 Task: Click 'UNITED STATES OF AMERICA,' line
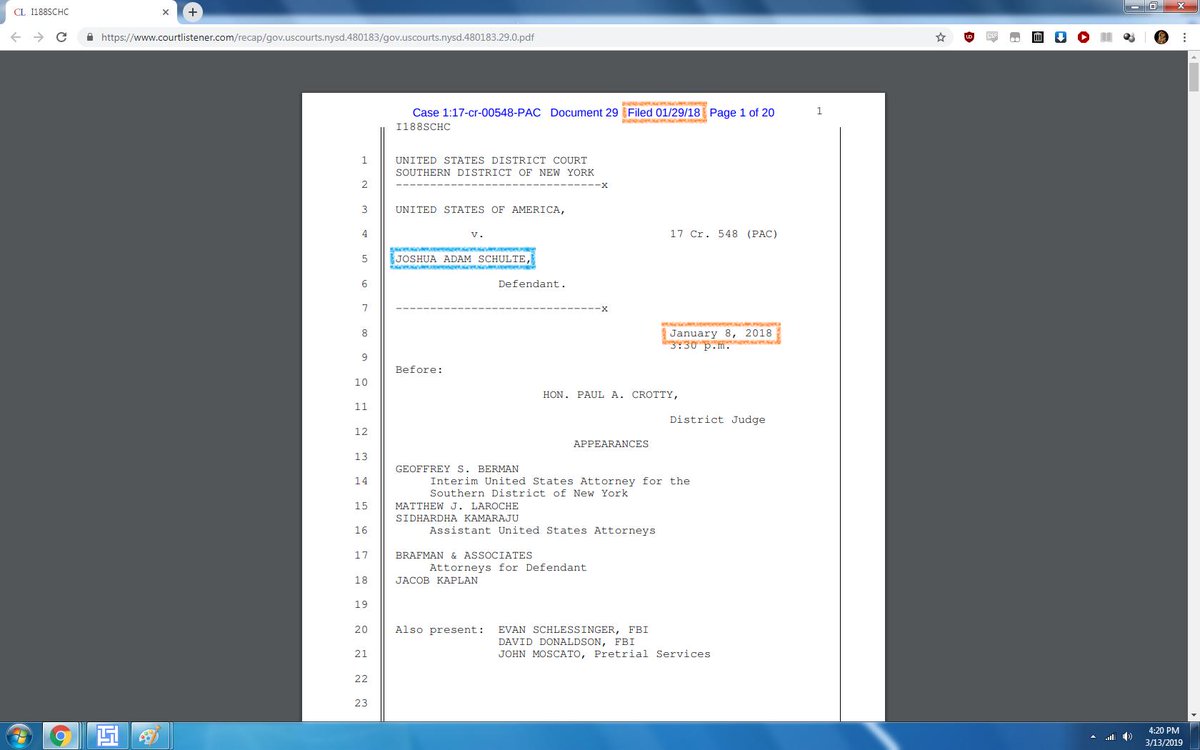pos(481,209)
